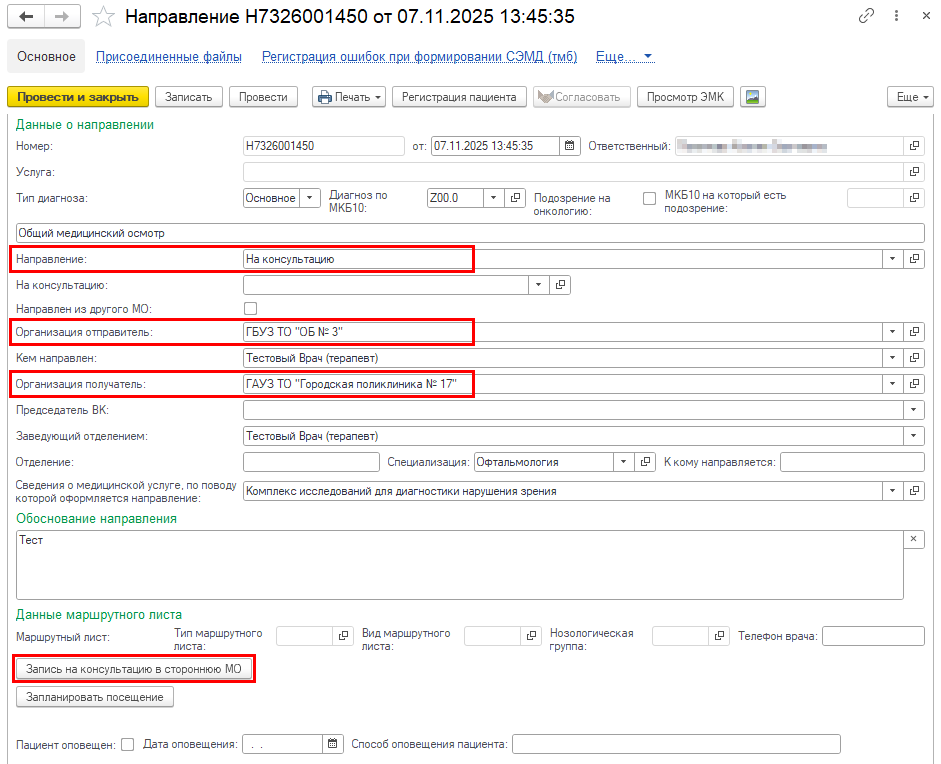
Task: Expand Тип диагноза dropdown
Action: pyautogui.click(x=310, y=198)
